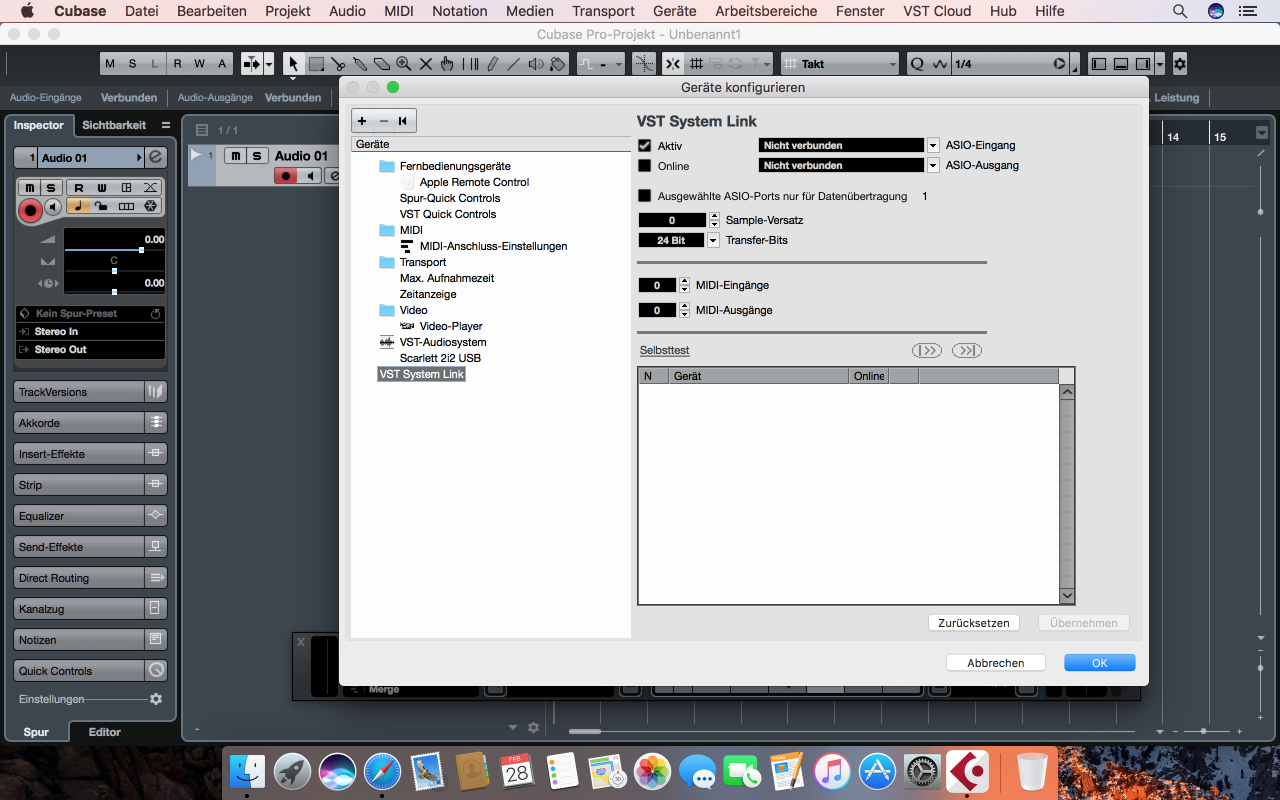The width and height of the screenshot is (1280, 800).
Task: Toggle the Aktiv checkbox
Action: coord(645,146)
